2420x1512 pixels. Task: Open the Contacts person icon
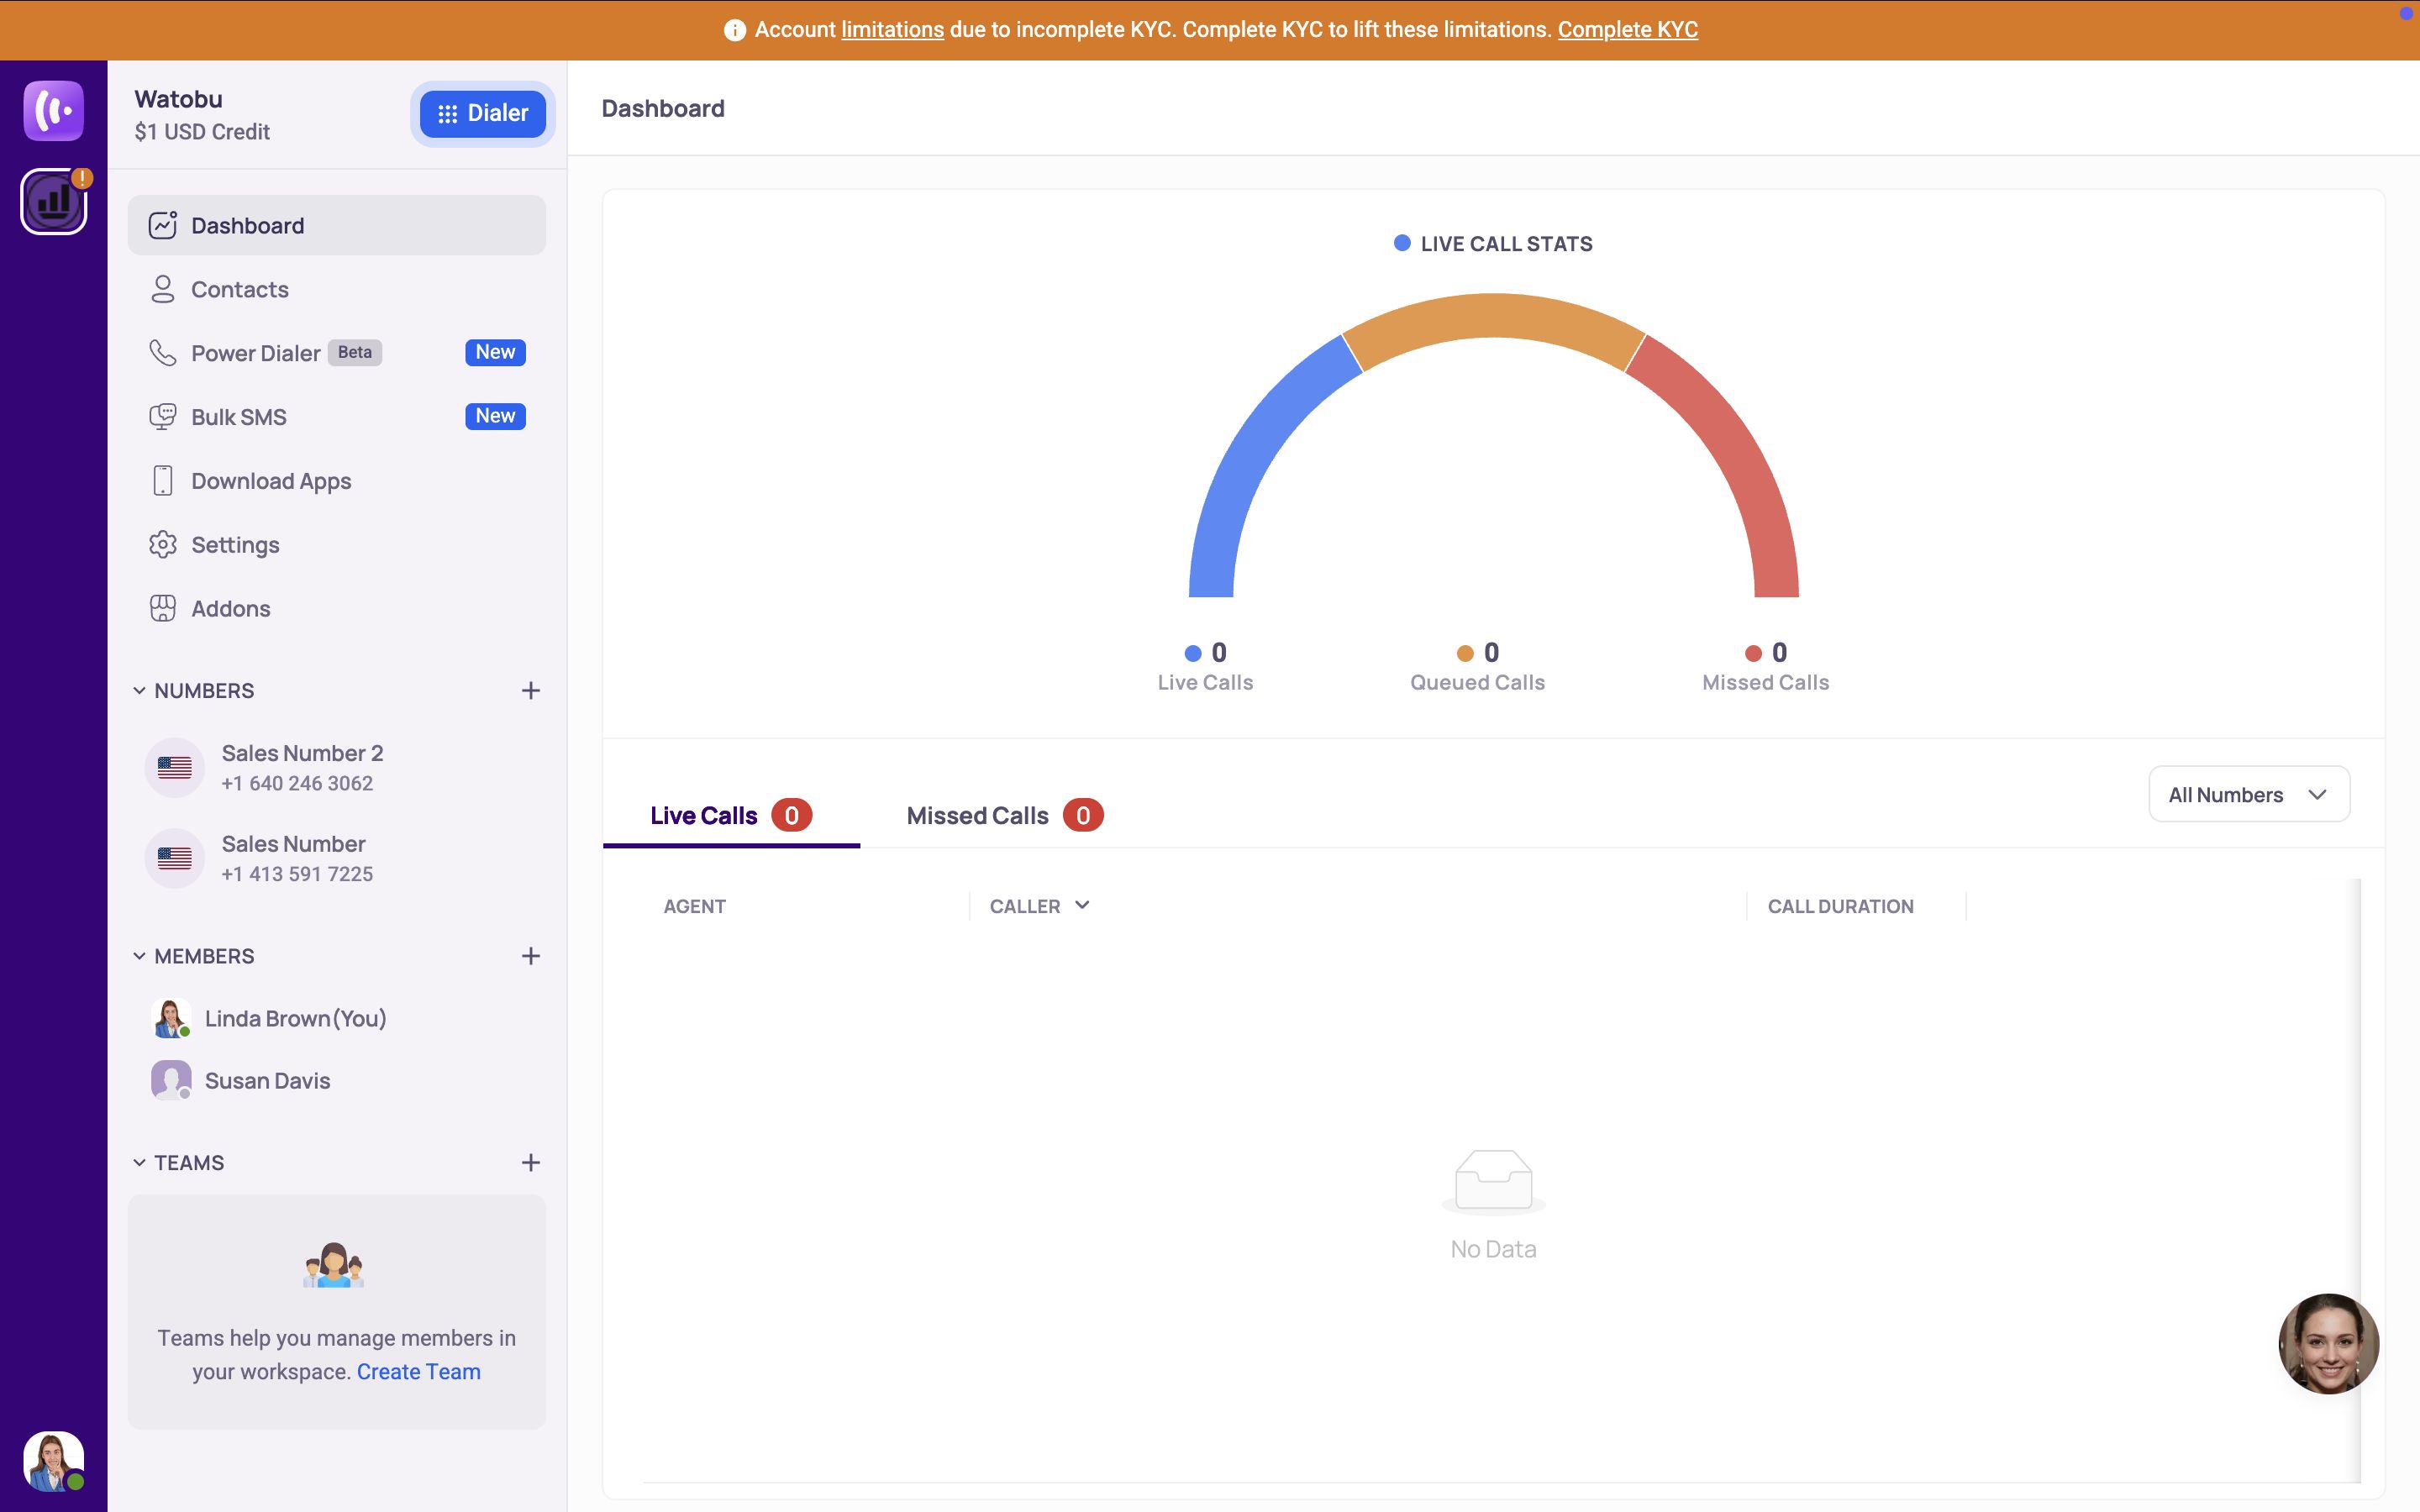163,289
